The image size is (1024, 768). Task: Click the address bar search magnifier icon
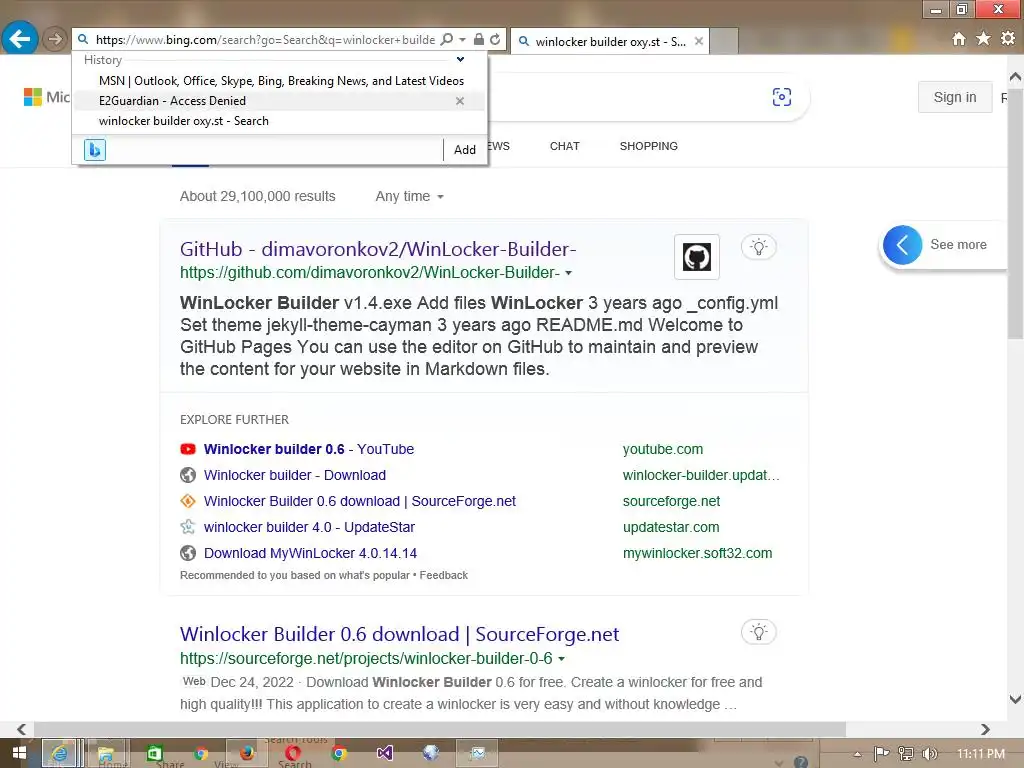(447, 39)
